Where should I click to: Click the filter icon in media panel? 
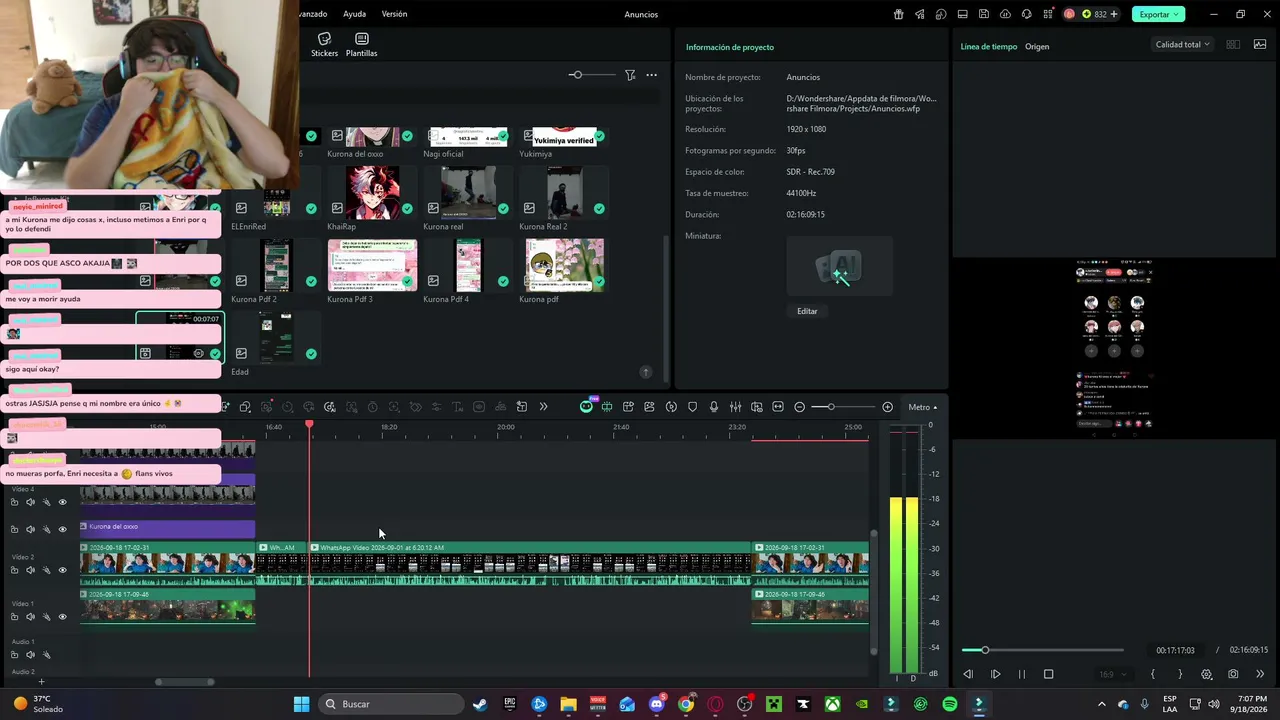(x=630, y=75)
